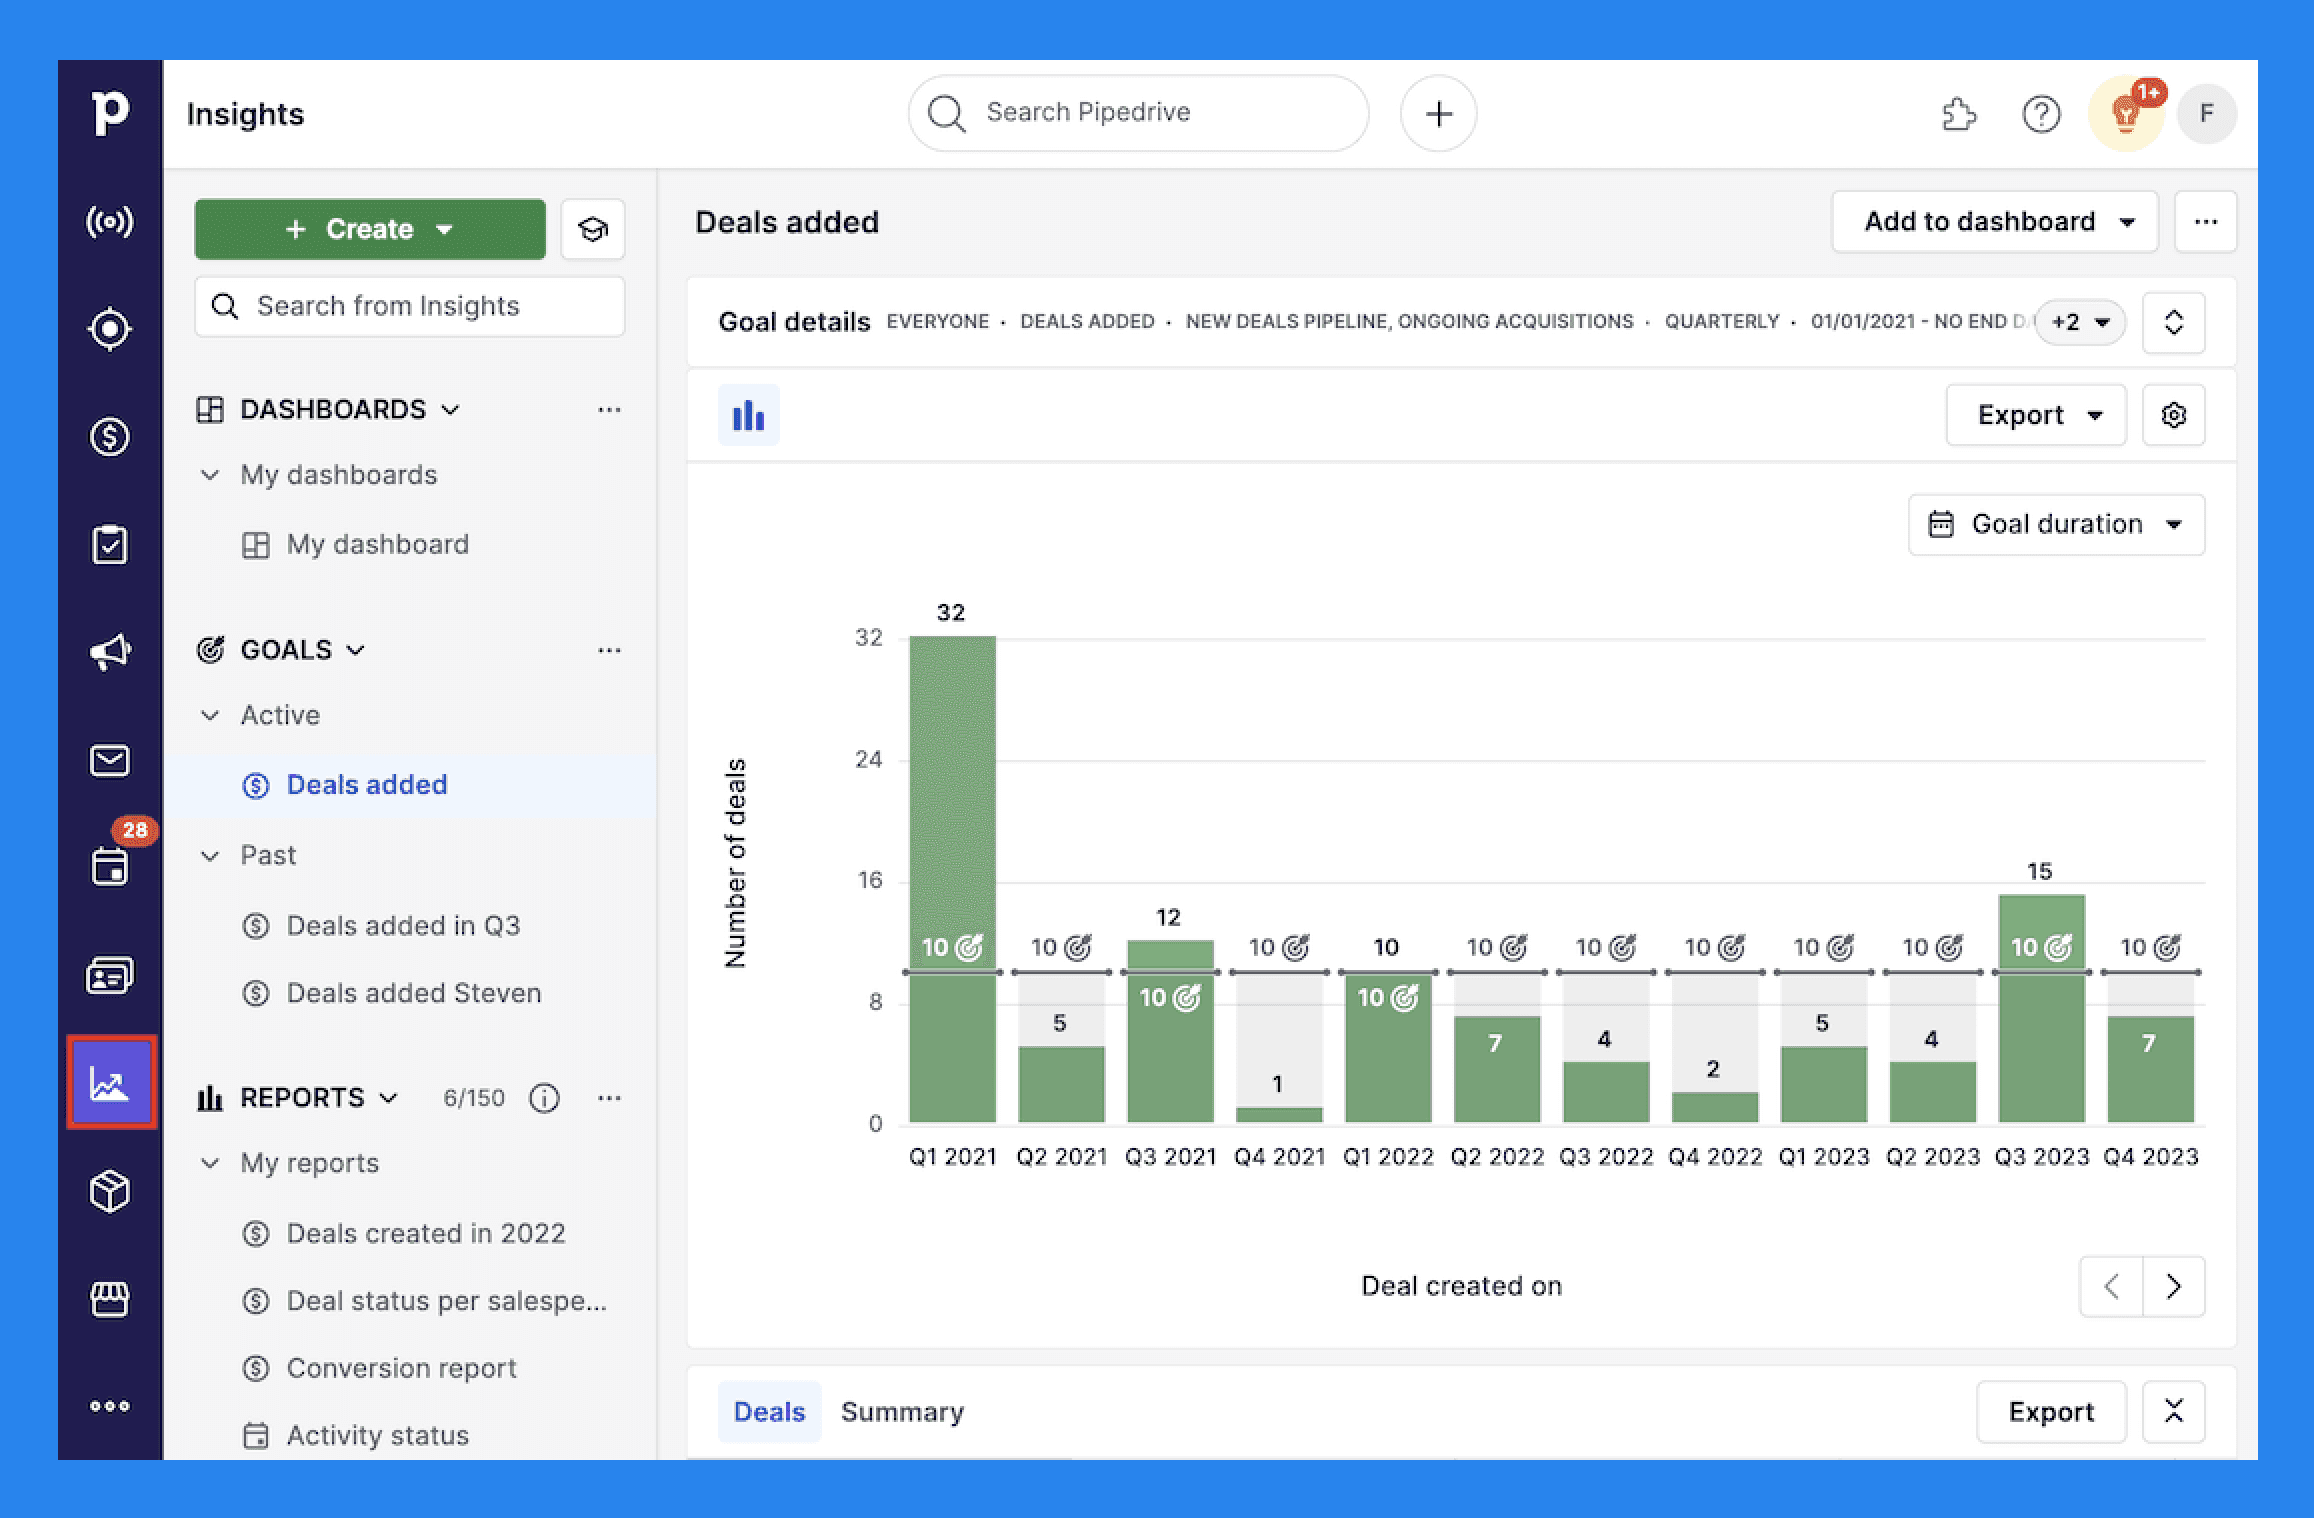Go to previous chart page arrow

pyautogui.click(x=2111, y=1286)
